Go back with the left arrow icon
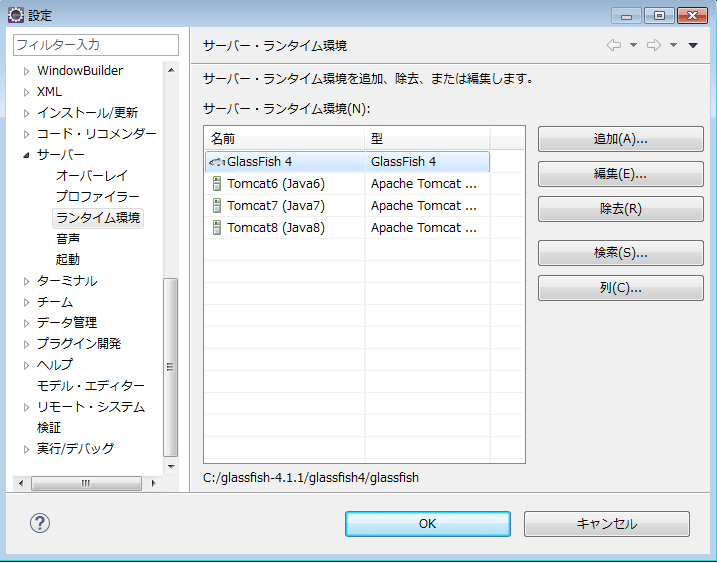This screenshot has width=717, height=563. pos(614,45)
